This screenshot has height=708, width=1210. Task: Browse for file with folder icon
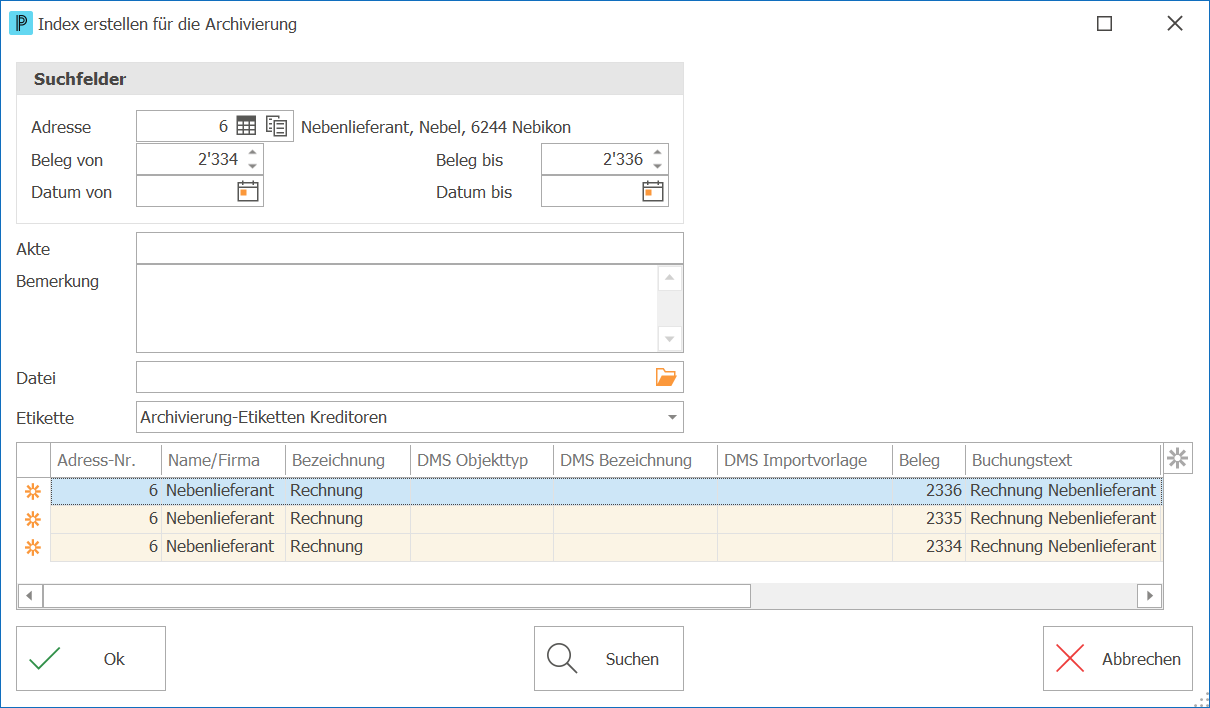click(666, 377)
